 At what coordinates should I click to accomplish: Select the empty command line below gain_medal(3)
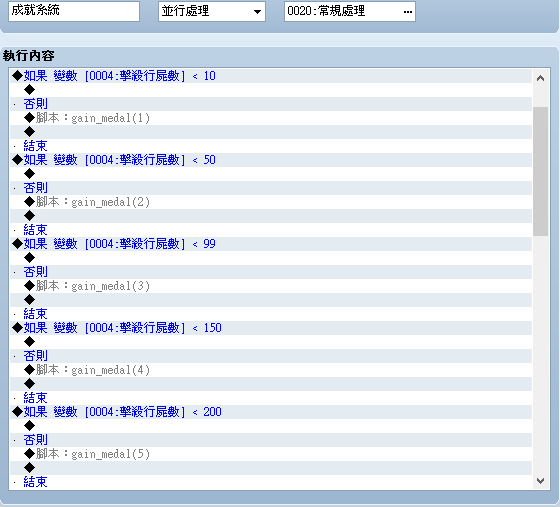(x=271, y=300)
